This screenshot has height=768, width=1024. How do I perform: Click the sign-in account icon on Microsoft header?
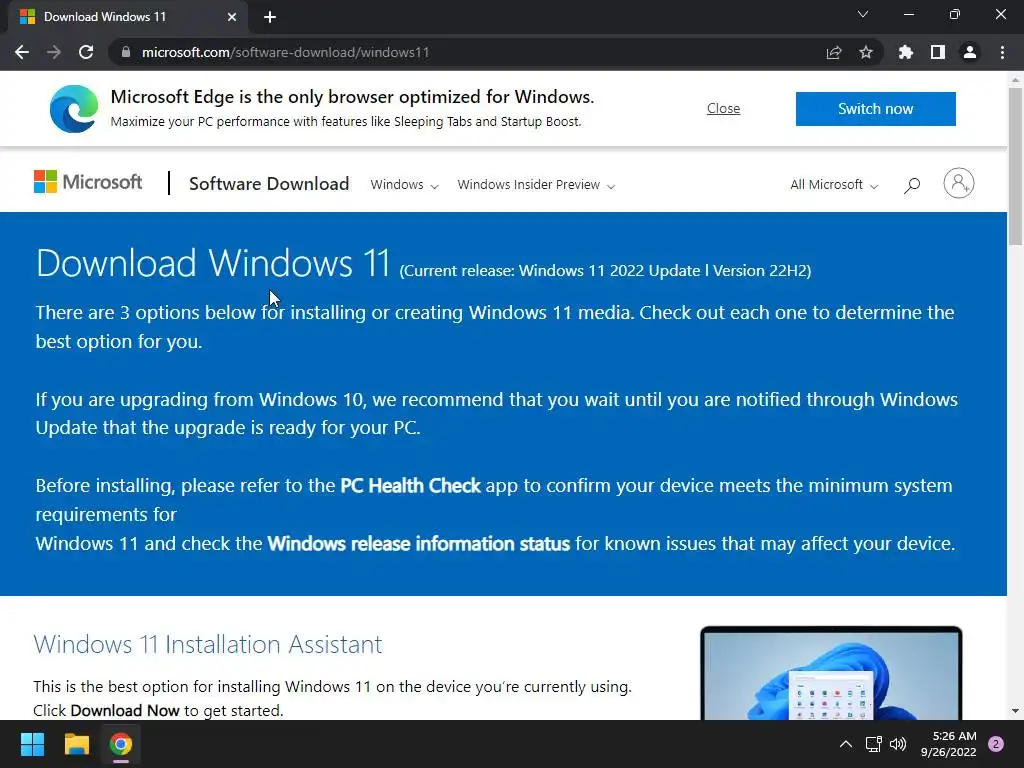[x=959, y=184]
